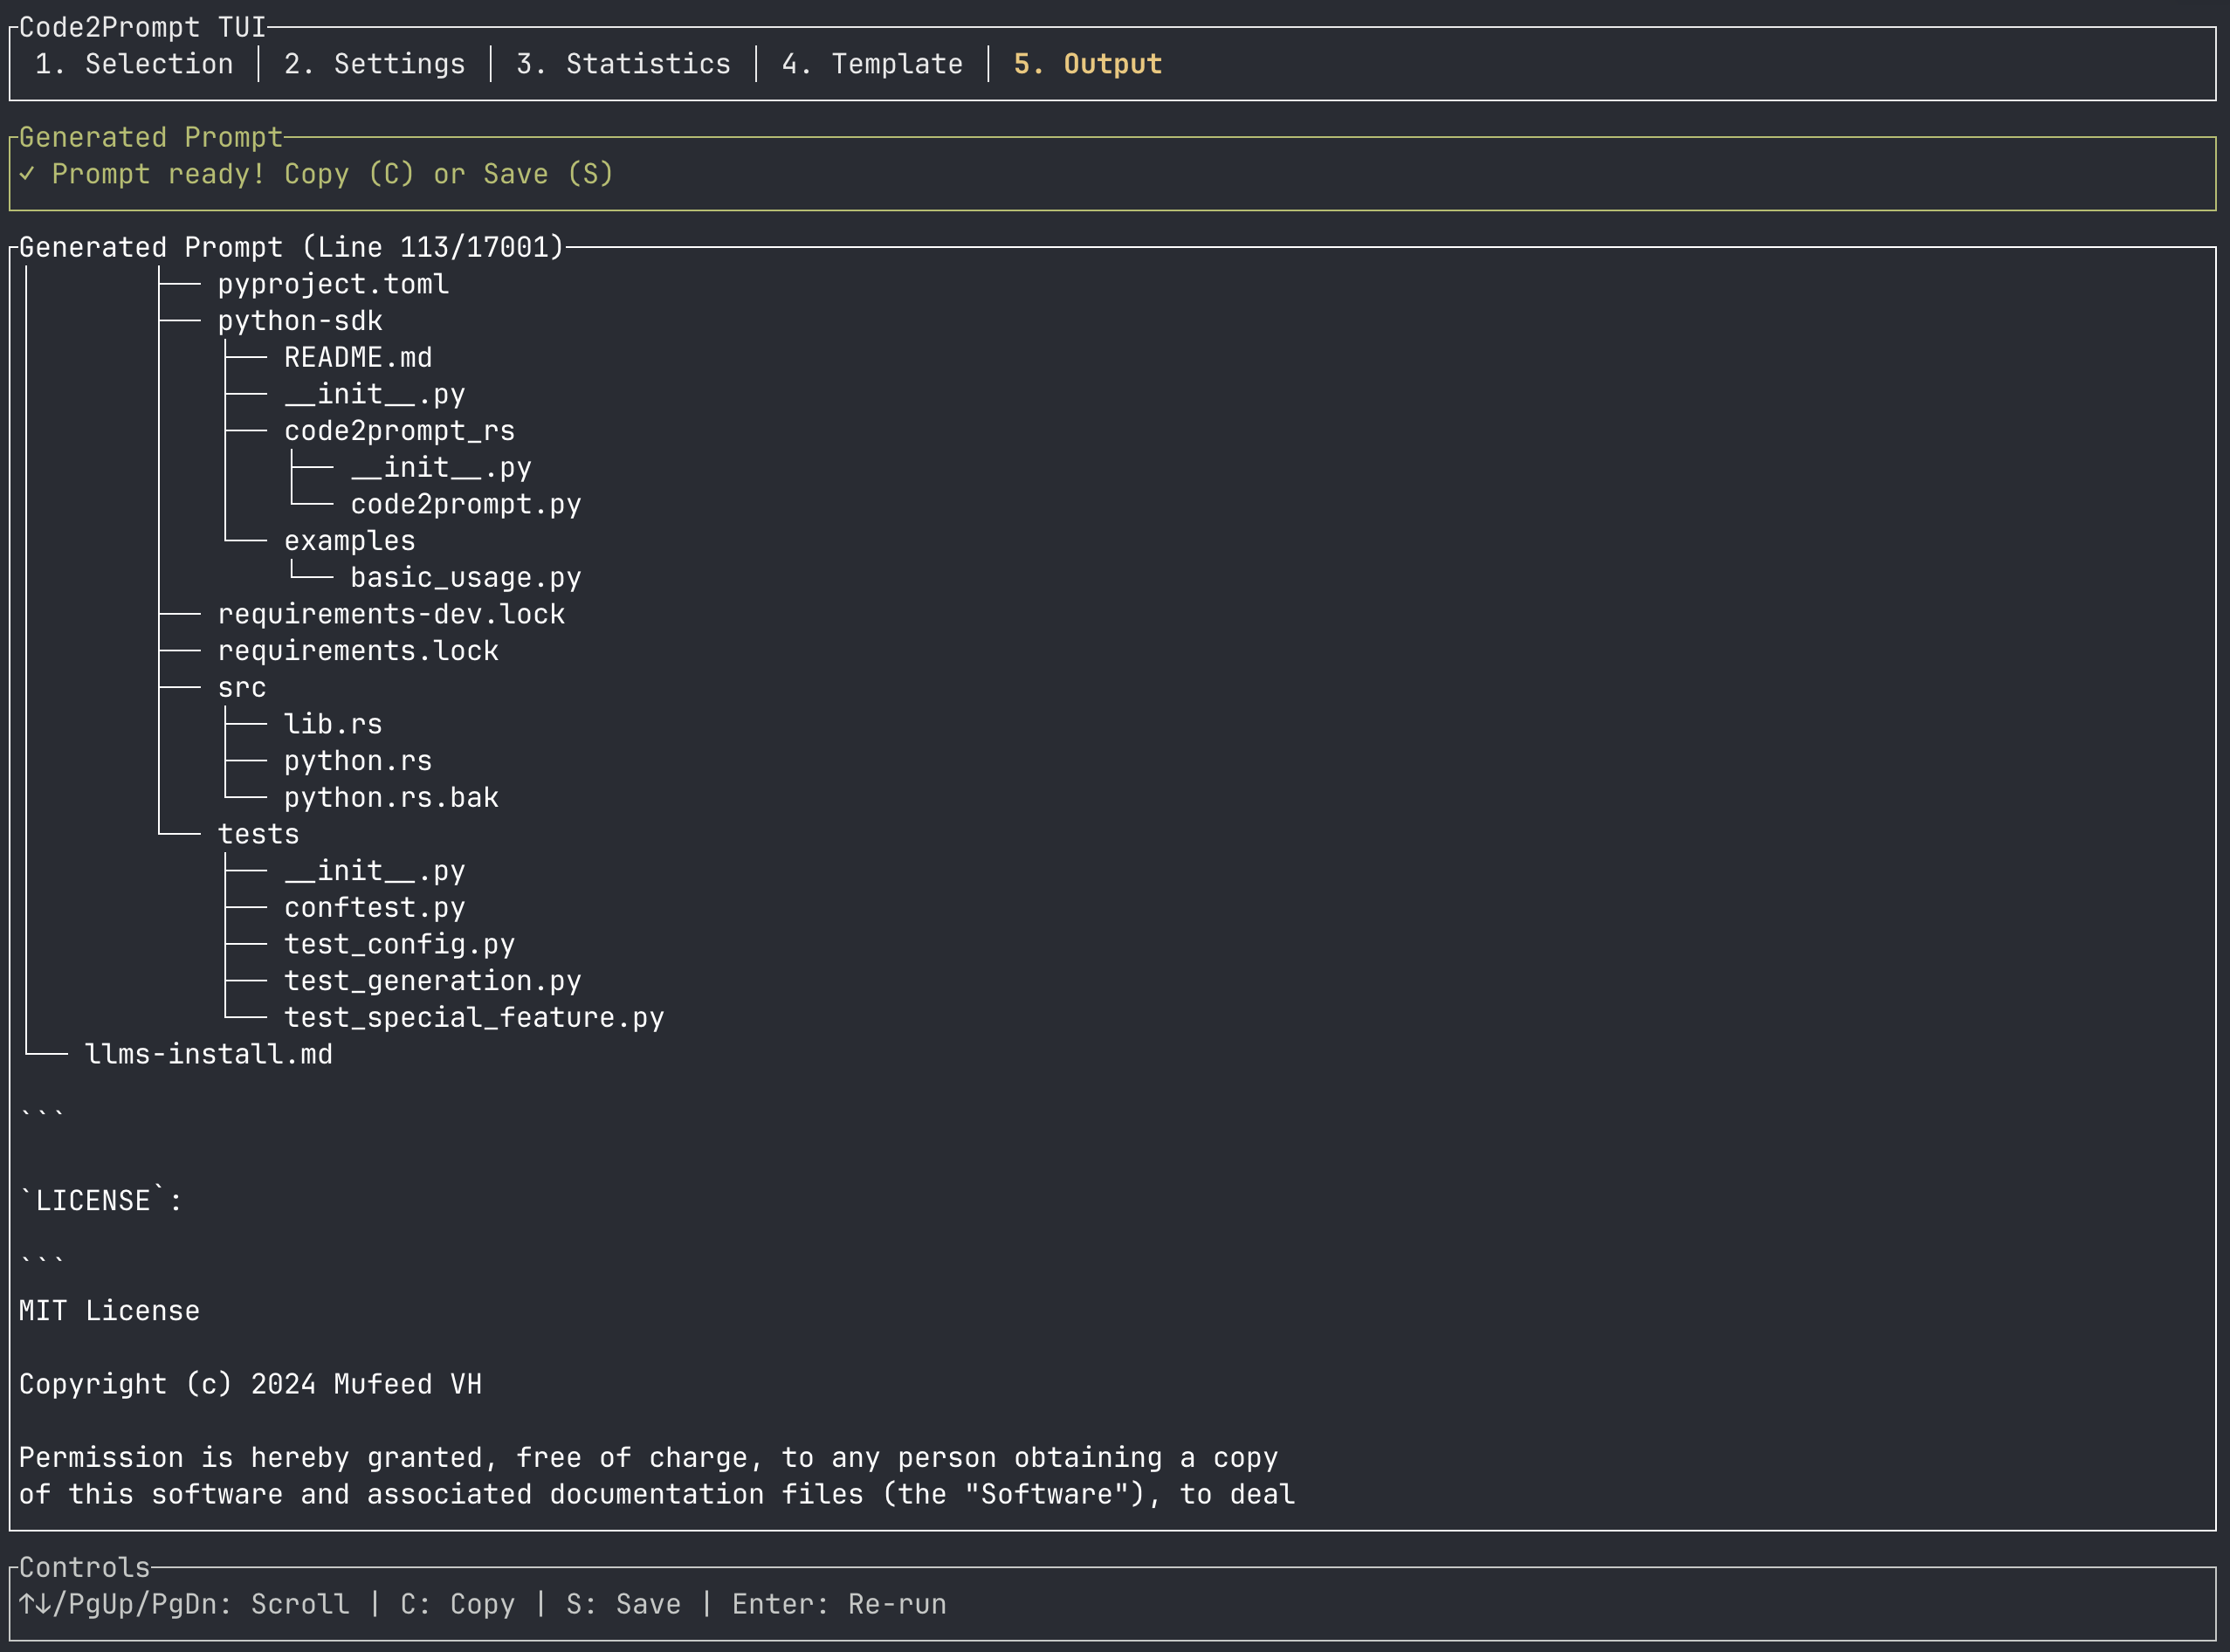
Task: Select conftest.py in the tests folder
Action: click(375, 907)
